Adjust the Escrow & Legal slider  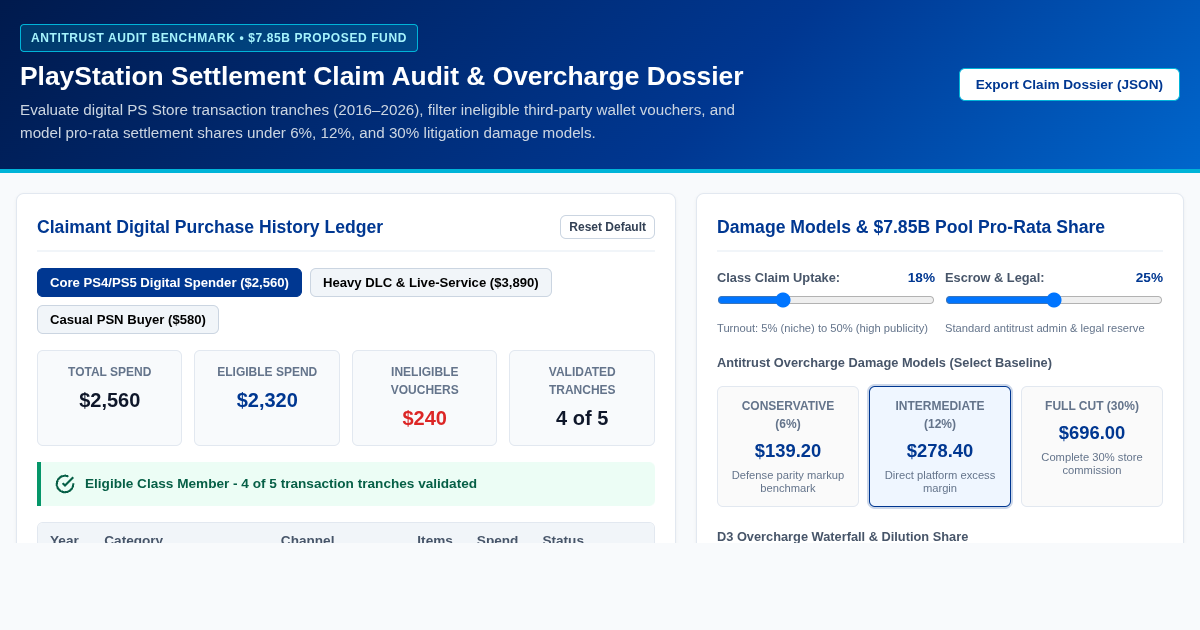[1054, 300]
